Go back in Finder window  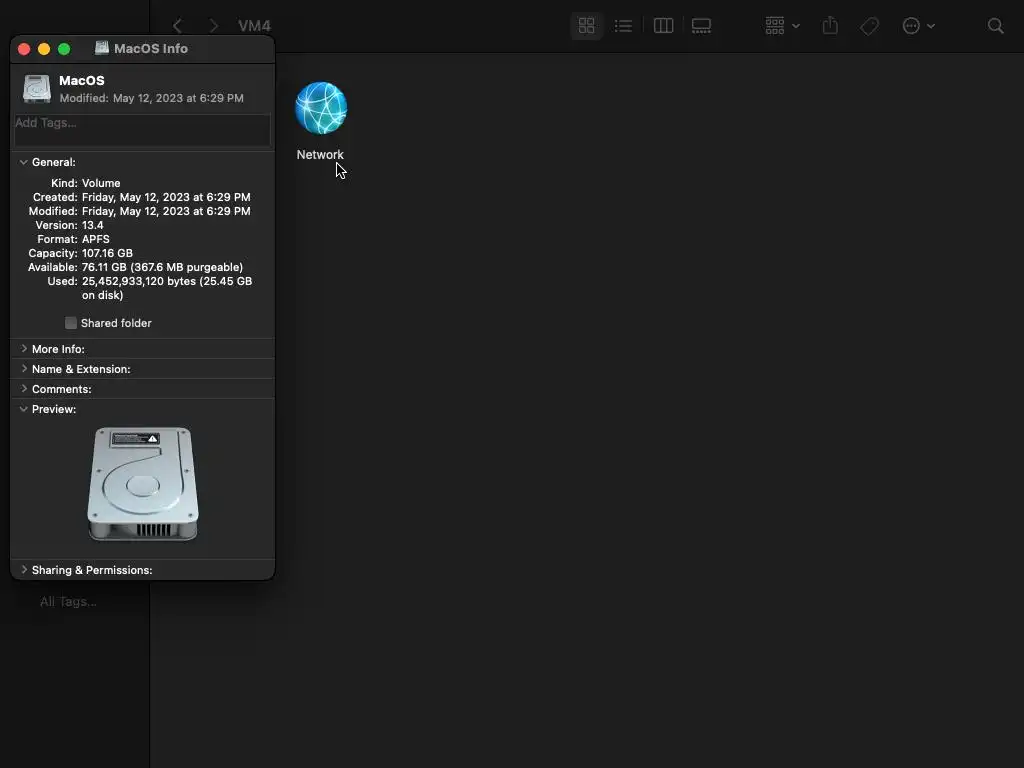pos(177,26)
